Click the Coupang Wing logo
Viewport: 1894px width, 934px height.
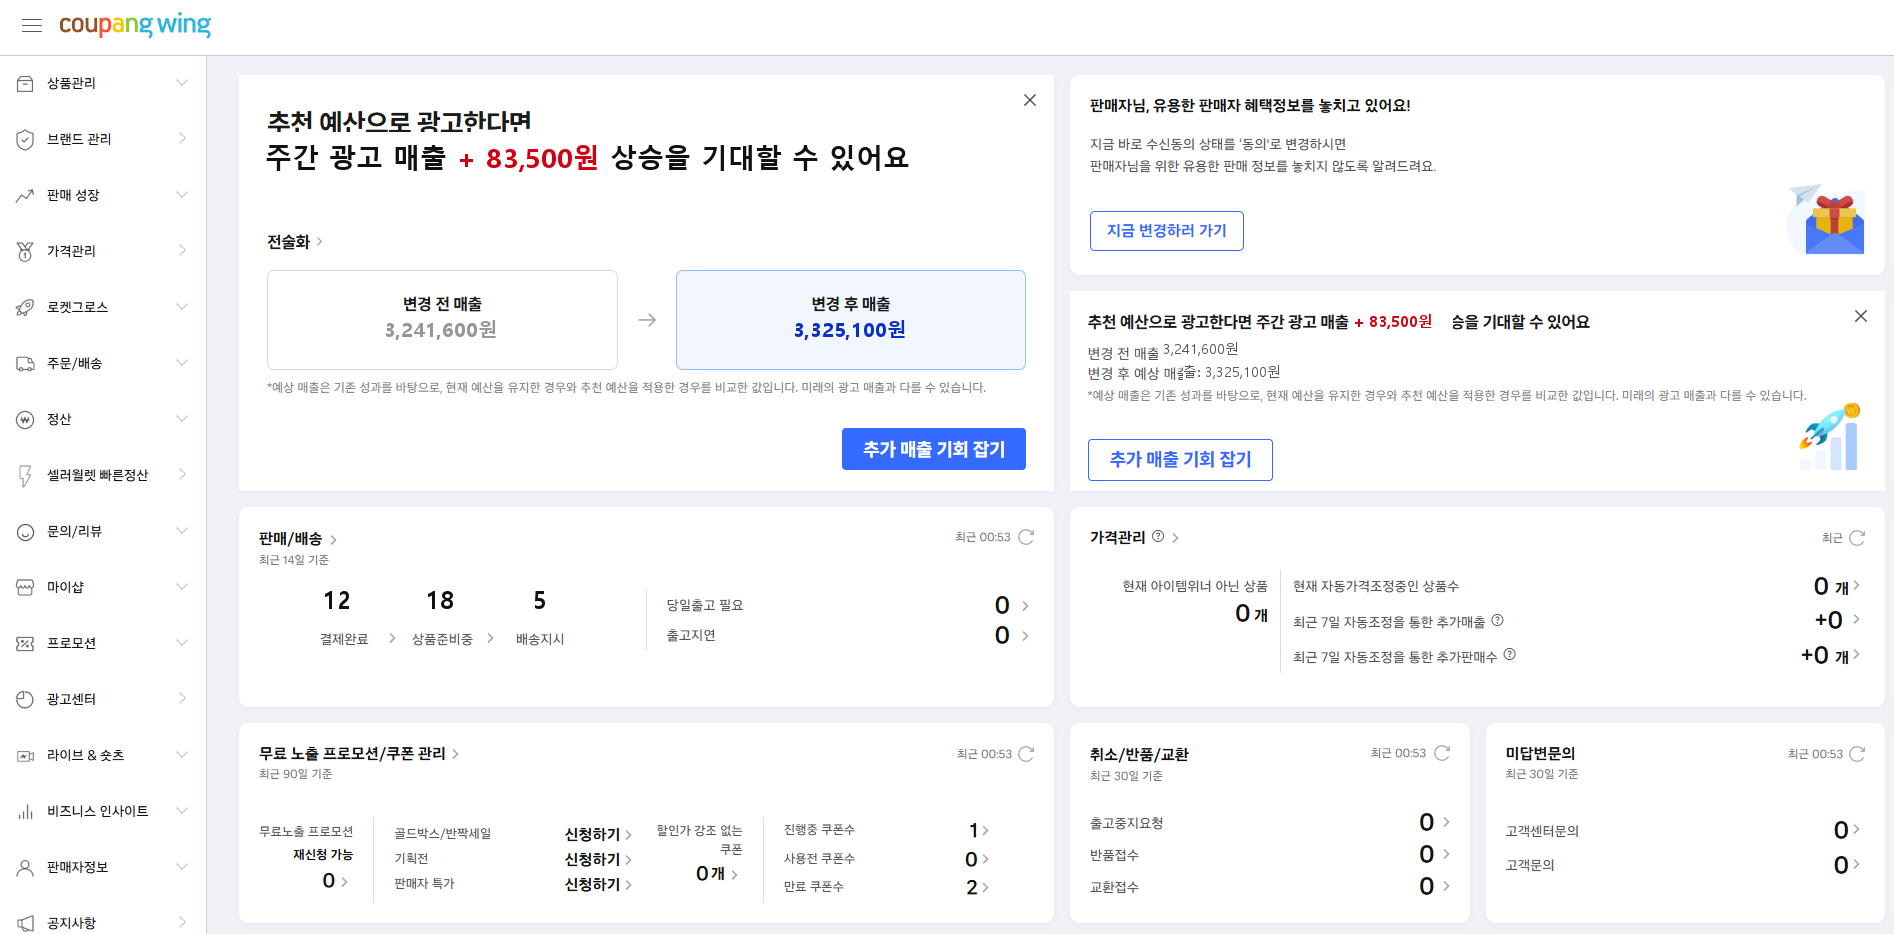pyautogui.click(x=135, y=25)
